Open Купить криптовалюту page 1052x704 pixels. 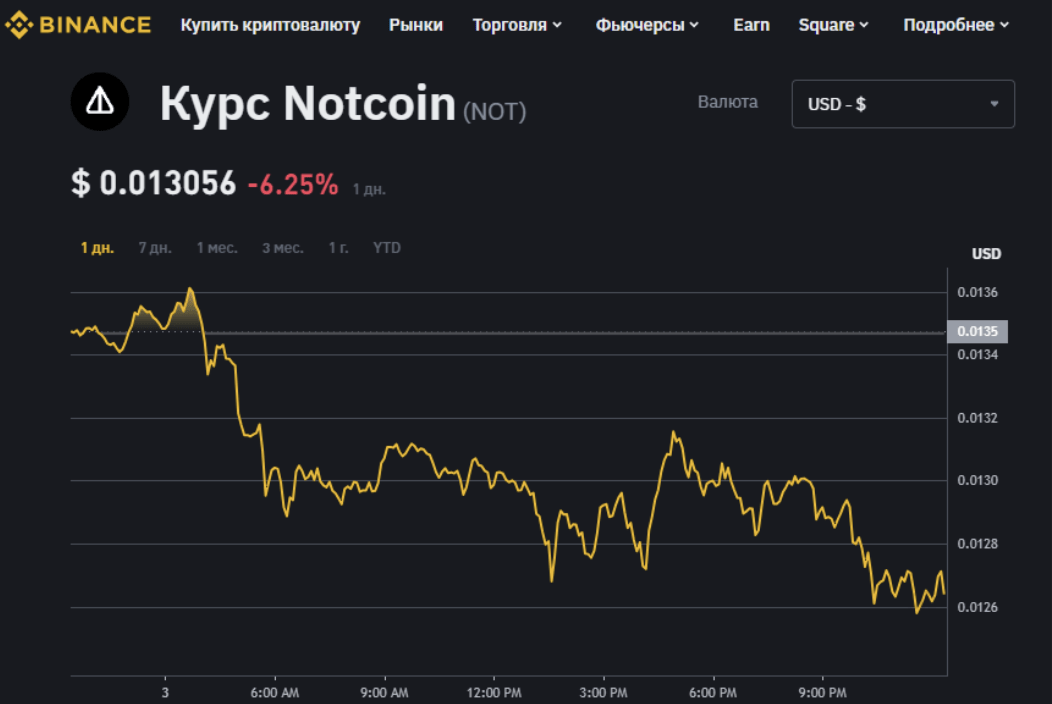point(270,25)
